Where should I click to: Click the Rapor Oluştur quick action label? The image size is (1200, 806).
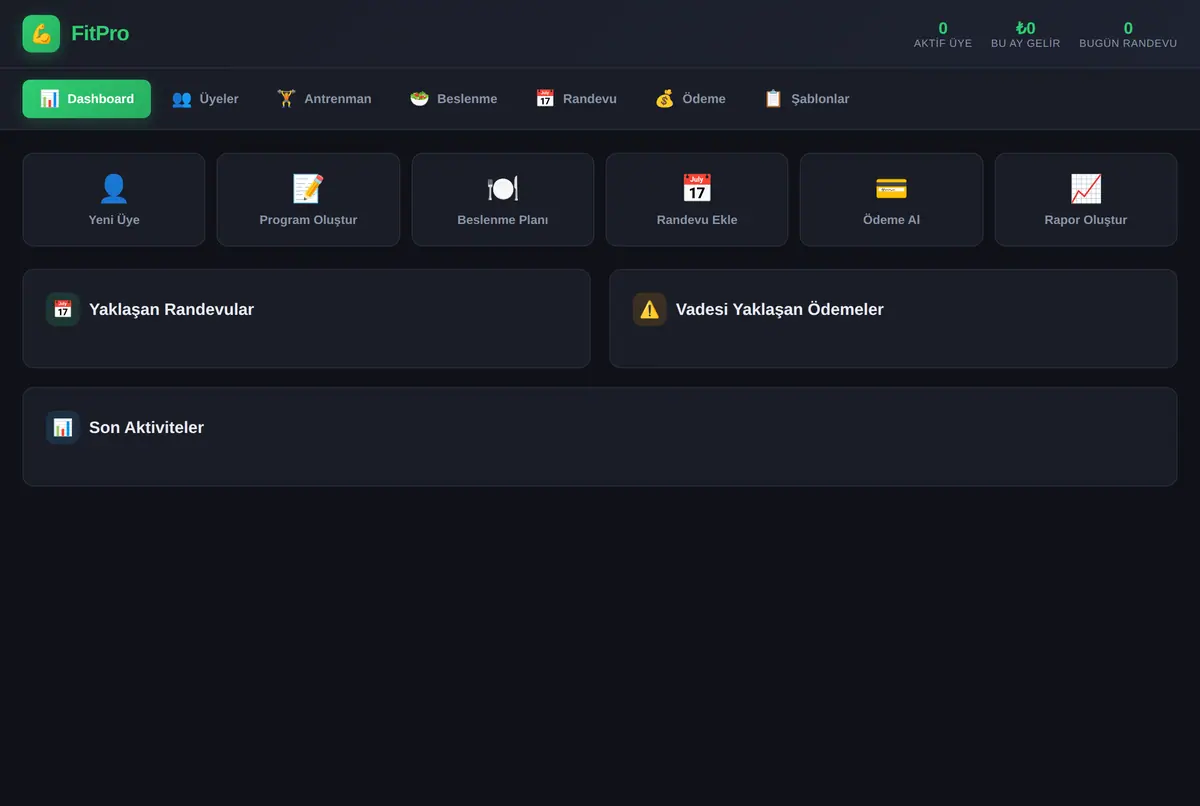(x=1086, y=220)
